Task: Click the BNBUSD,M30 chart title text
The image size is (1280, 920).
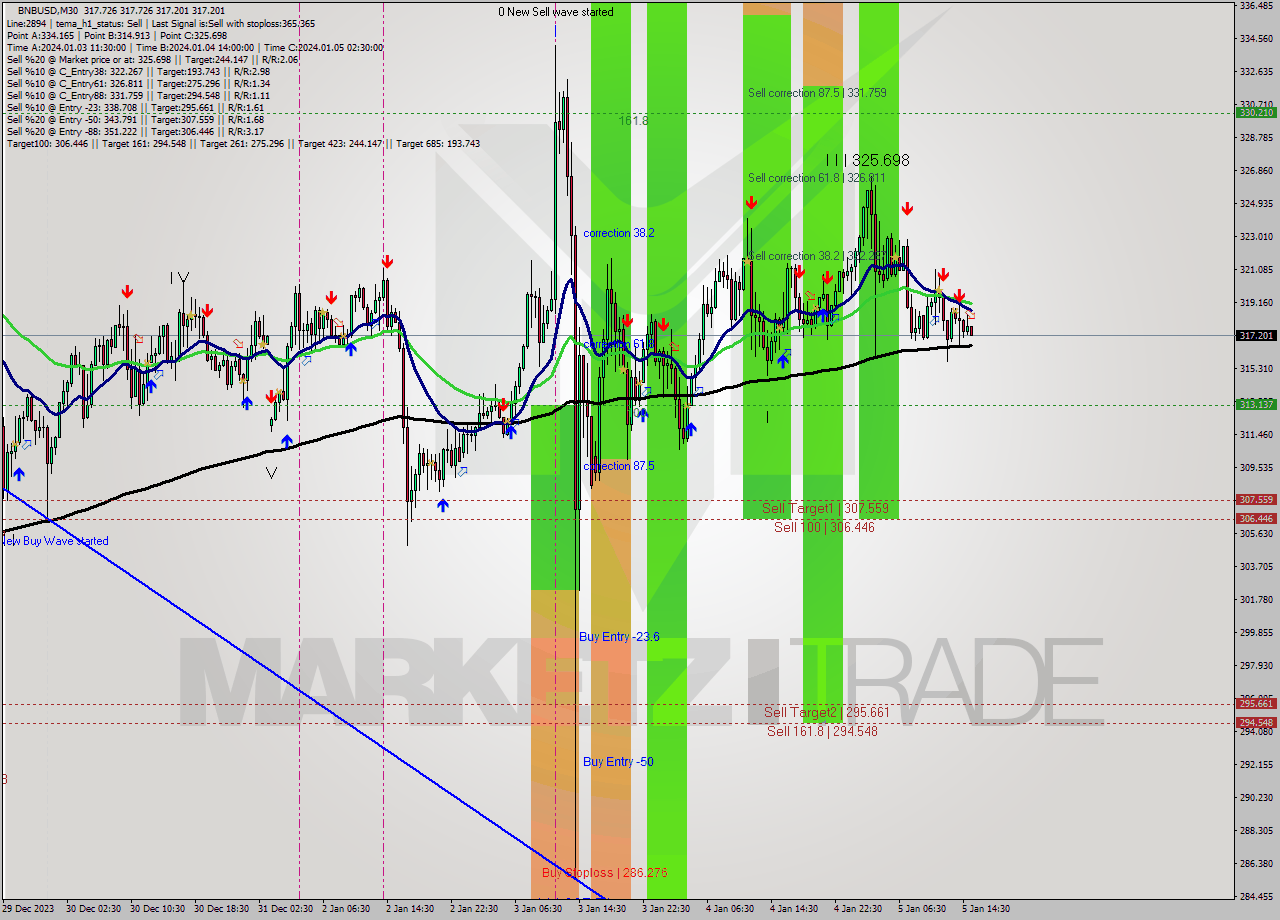Action: (x=48, y=10)
